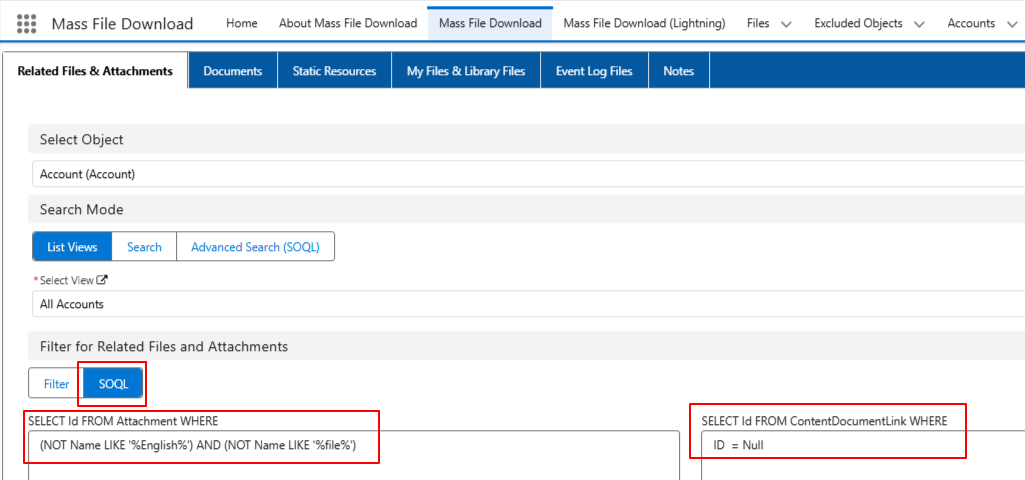The image size is (1025, 480).
Task: Choose Advanced Search (SOQL) mode
Action: click(256, 247)
